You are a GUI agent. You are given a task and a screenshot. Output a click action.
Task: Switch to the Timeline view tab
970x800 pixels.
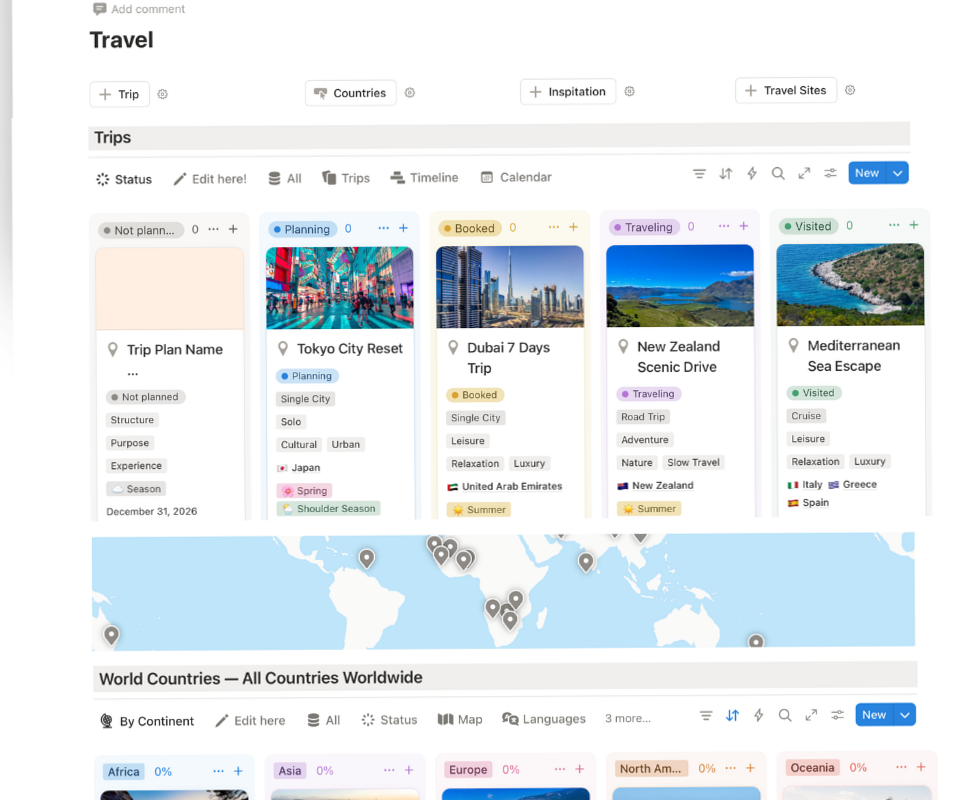point(424,177)
